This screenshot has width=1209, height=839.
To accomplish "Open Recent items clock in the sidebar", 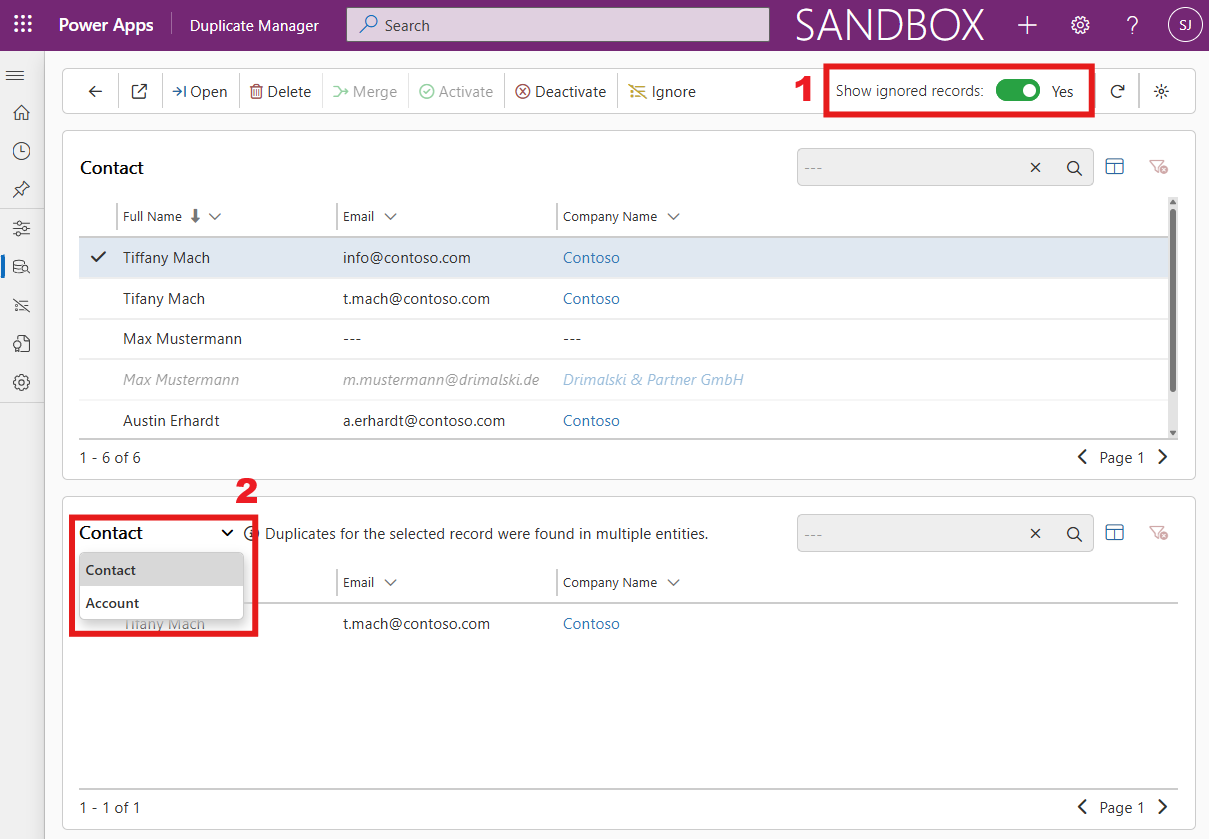I will pyautogui.click(x=21, y=151).
